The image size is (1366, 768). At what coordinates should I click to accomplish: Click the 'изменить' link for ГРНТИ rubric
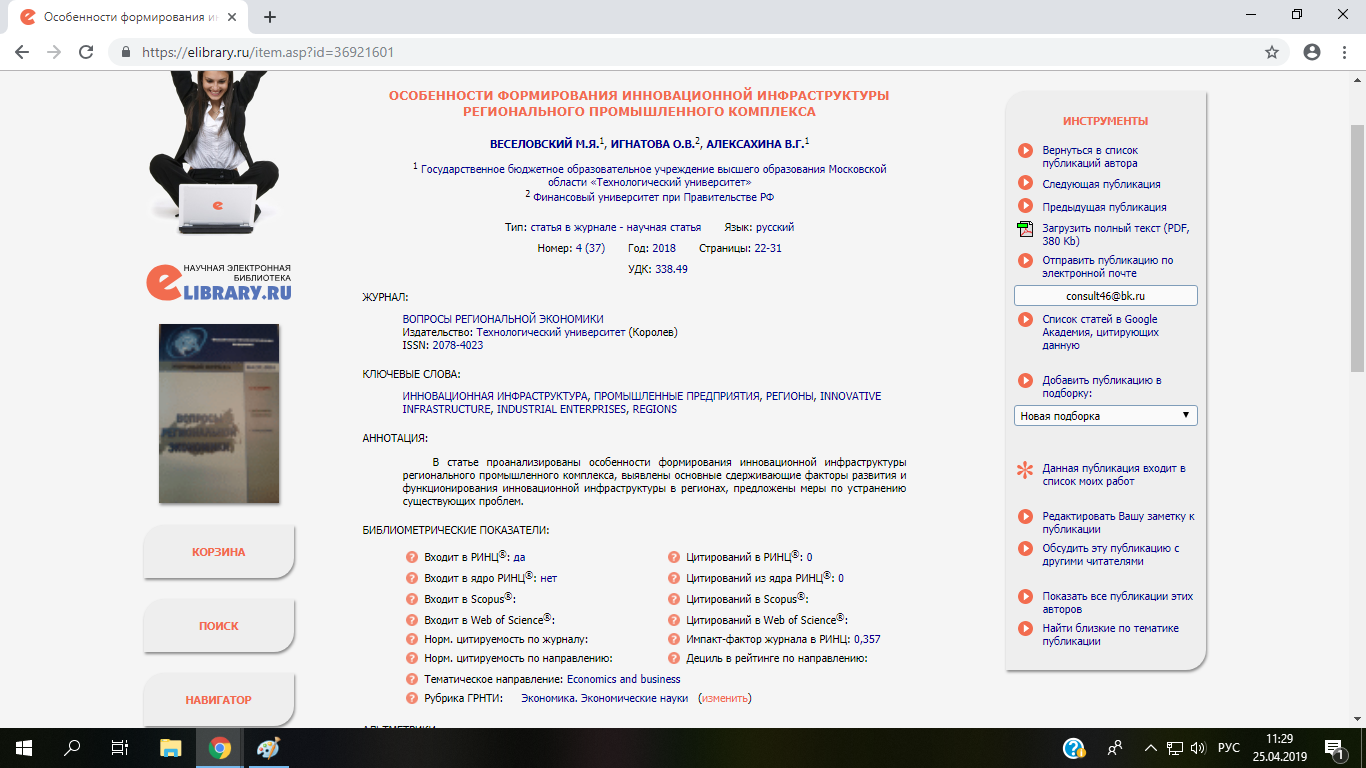pyautogui.click(x=724, y=699)
